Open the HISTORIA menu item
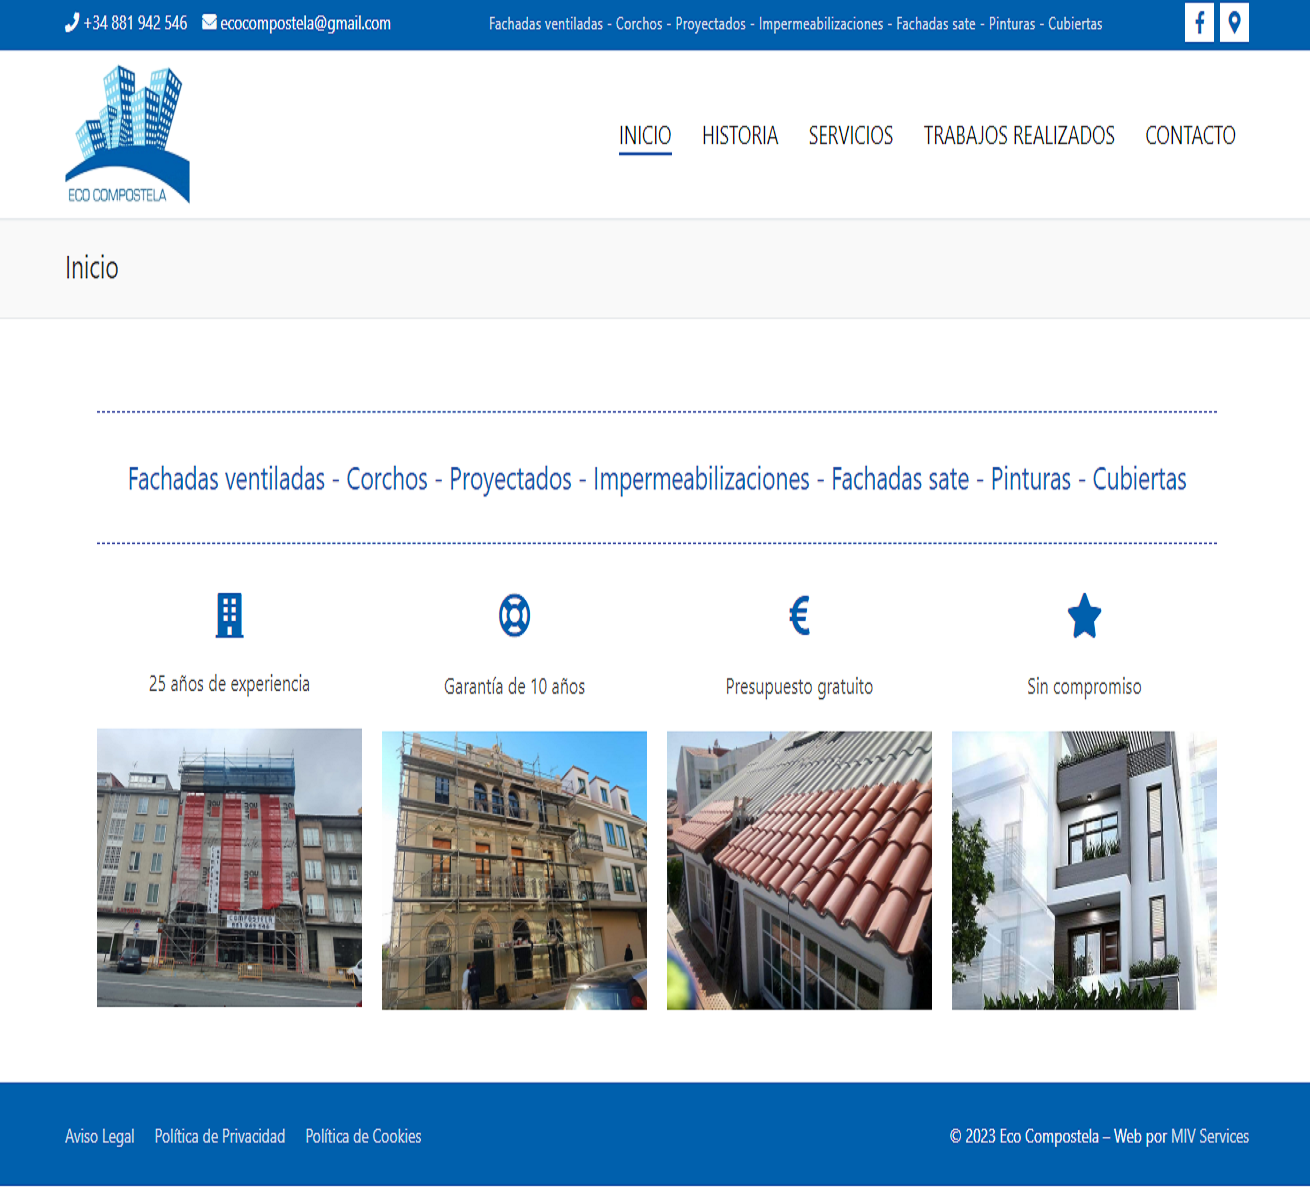1310x1193 pixels. pyautogui.click(x=740, y=135)
